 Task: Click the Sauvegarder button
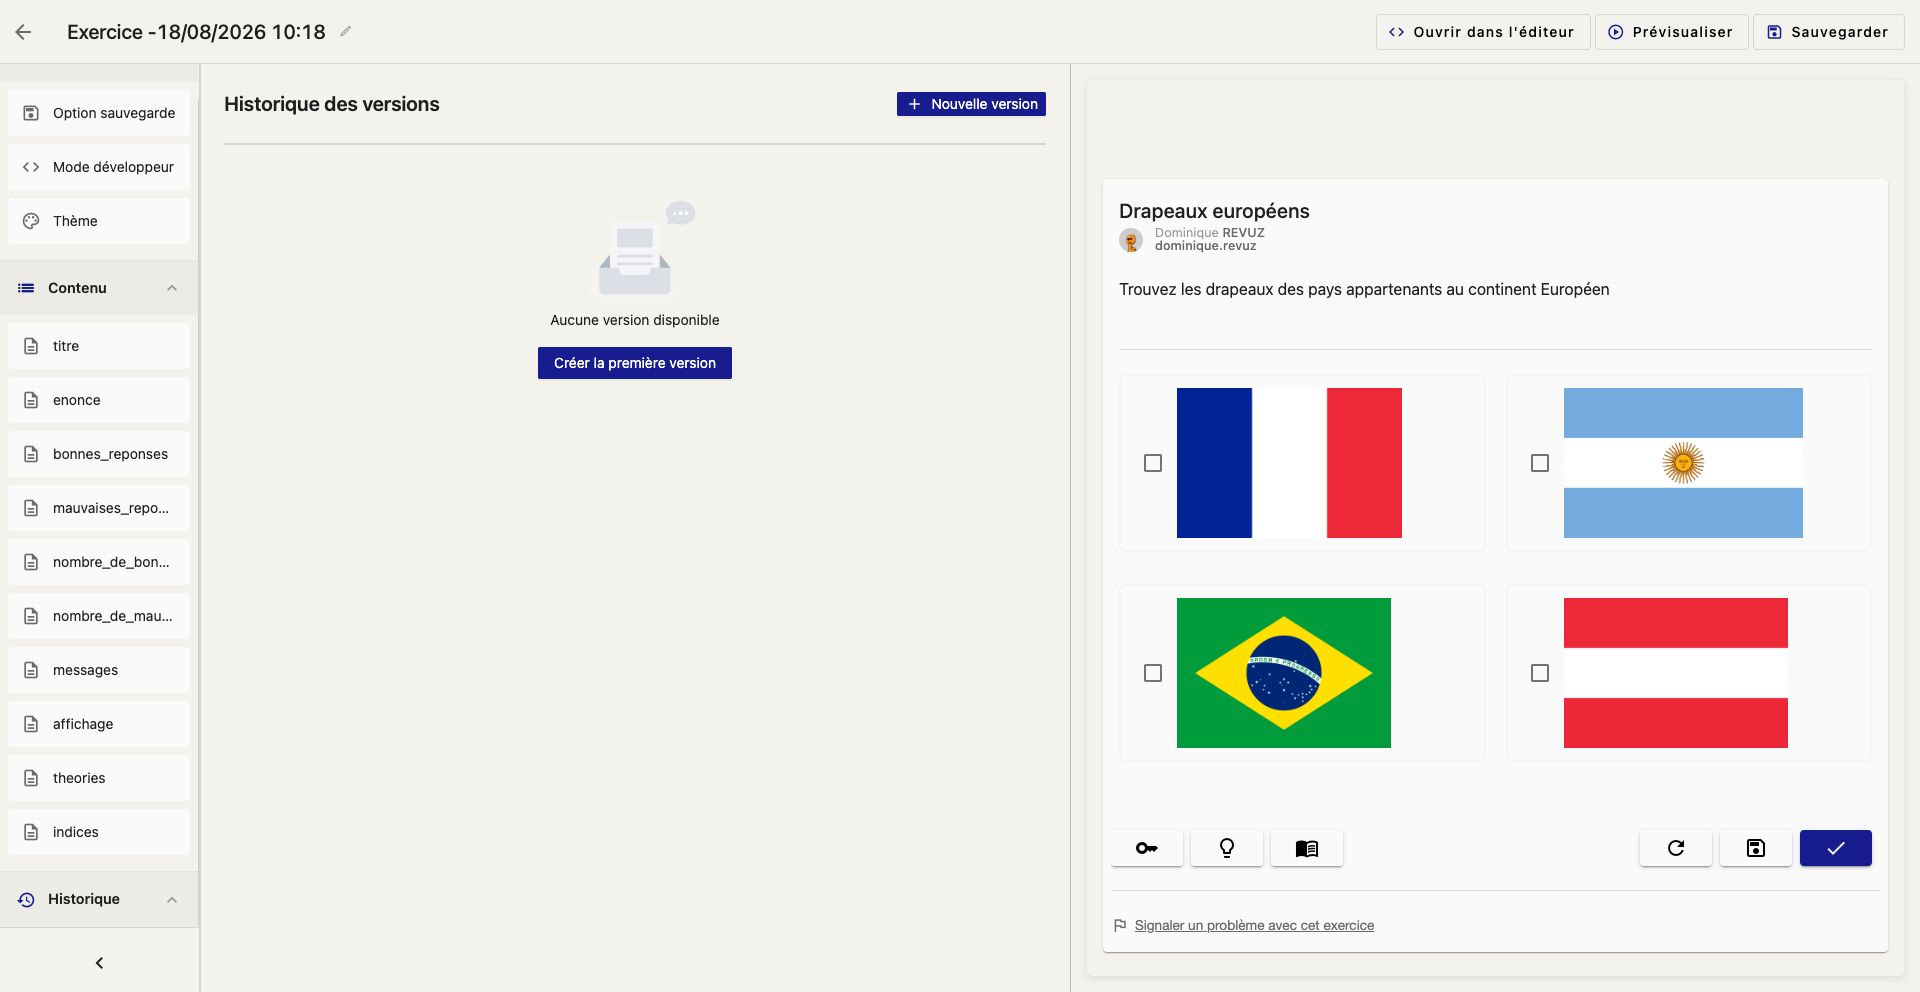click(1828, 32)
